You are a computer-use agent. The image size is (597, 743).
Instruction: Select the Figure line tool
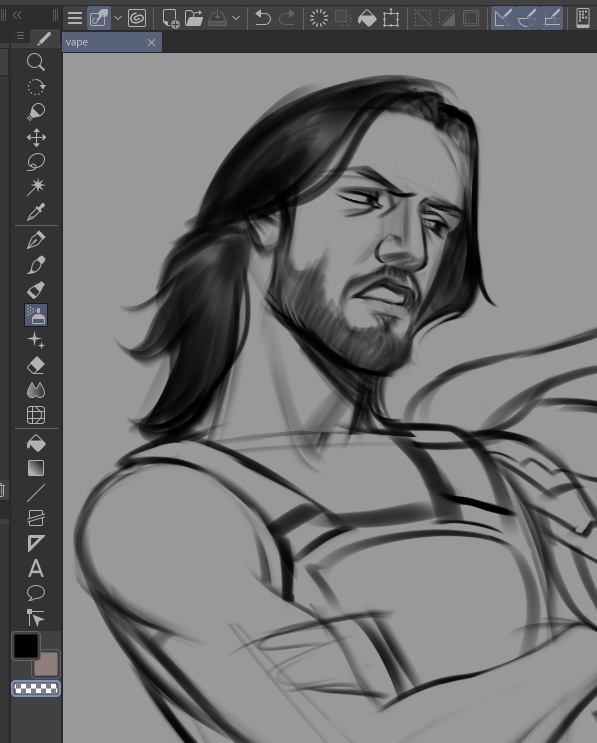(36, 493)
